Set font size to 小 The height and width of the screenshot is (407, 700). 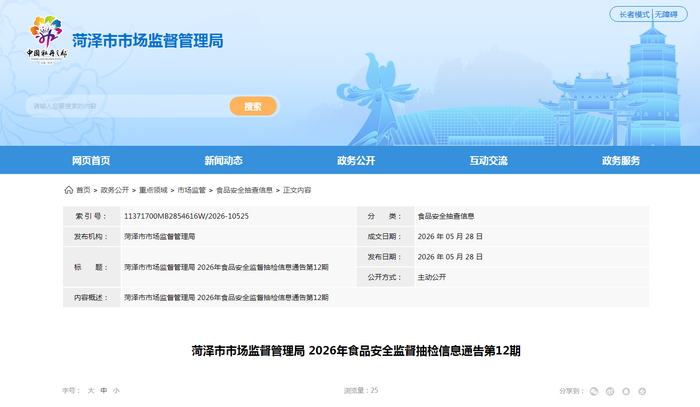coord(116,390)
